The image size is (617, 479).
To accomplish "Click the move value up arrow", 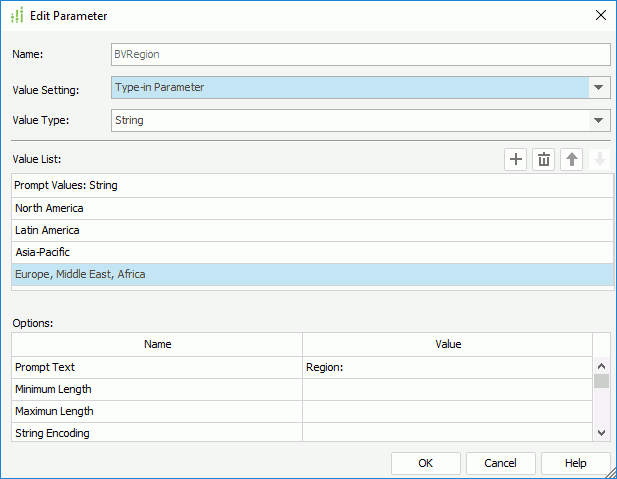I will (x=571, y=160).
